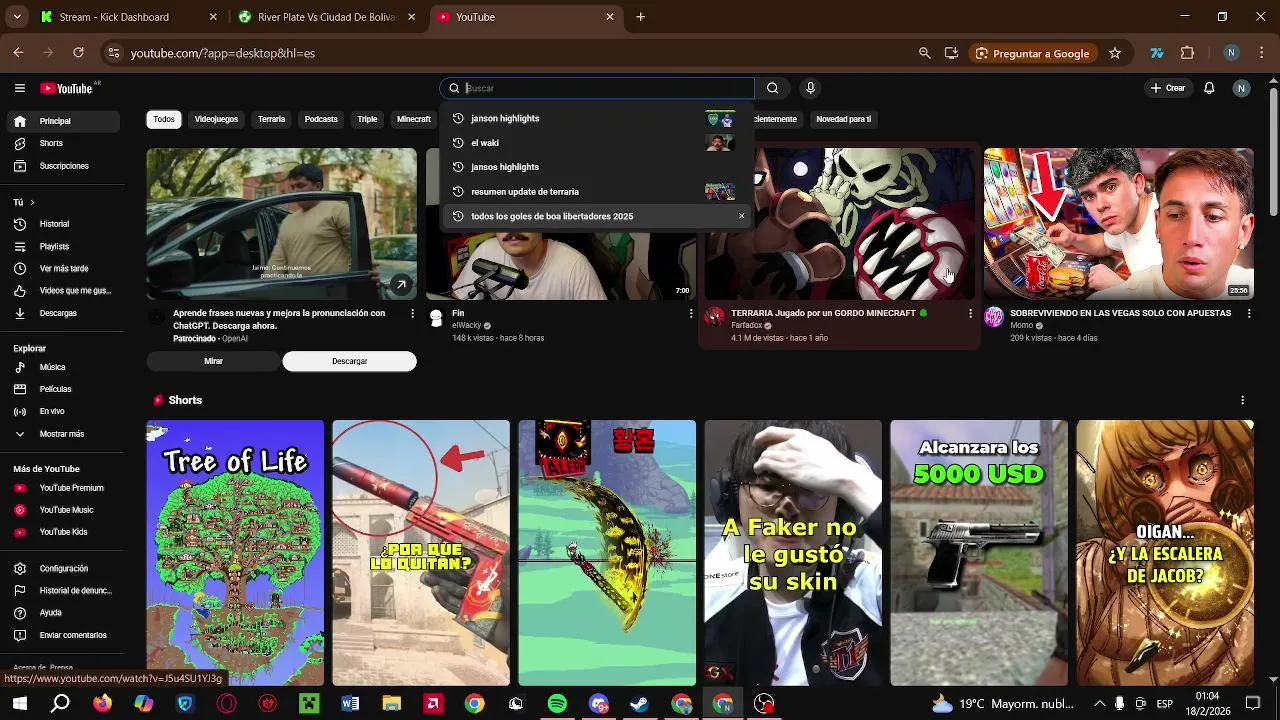1280x720 pixels.
Task: Open Ver más tarde list
Action: pos(65,269)
